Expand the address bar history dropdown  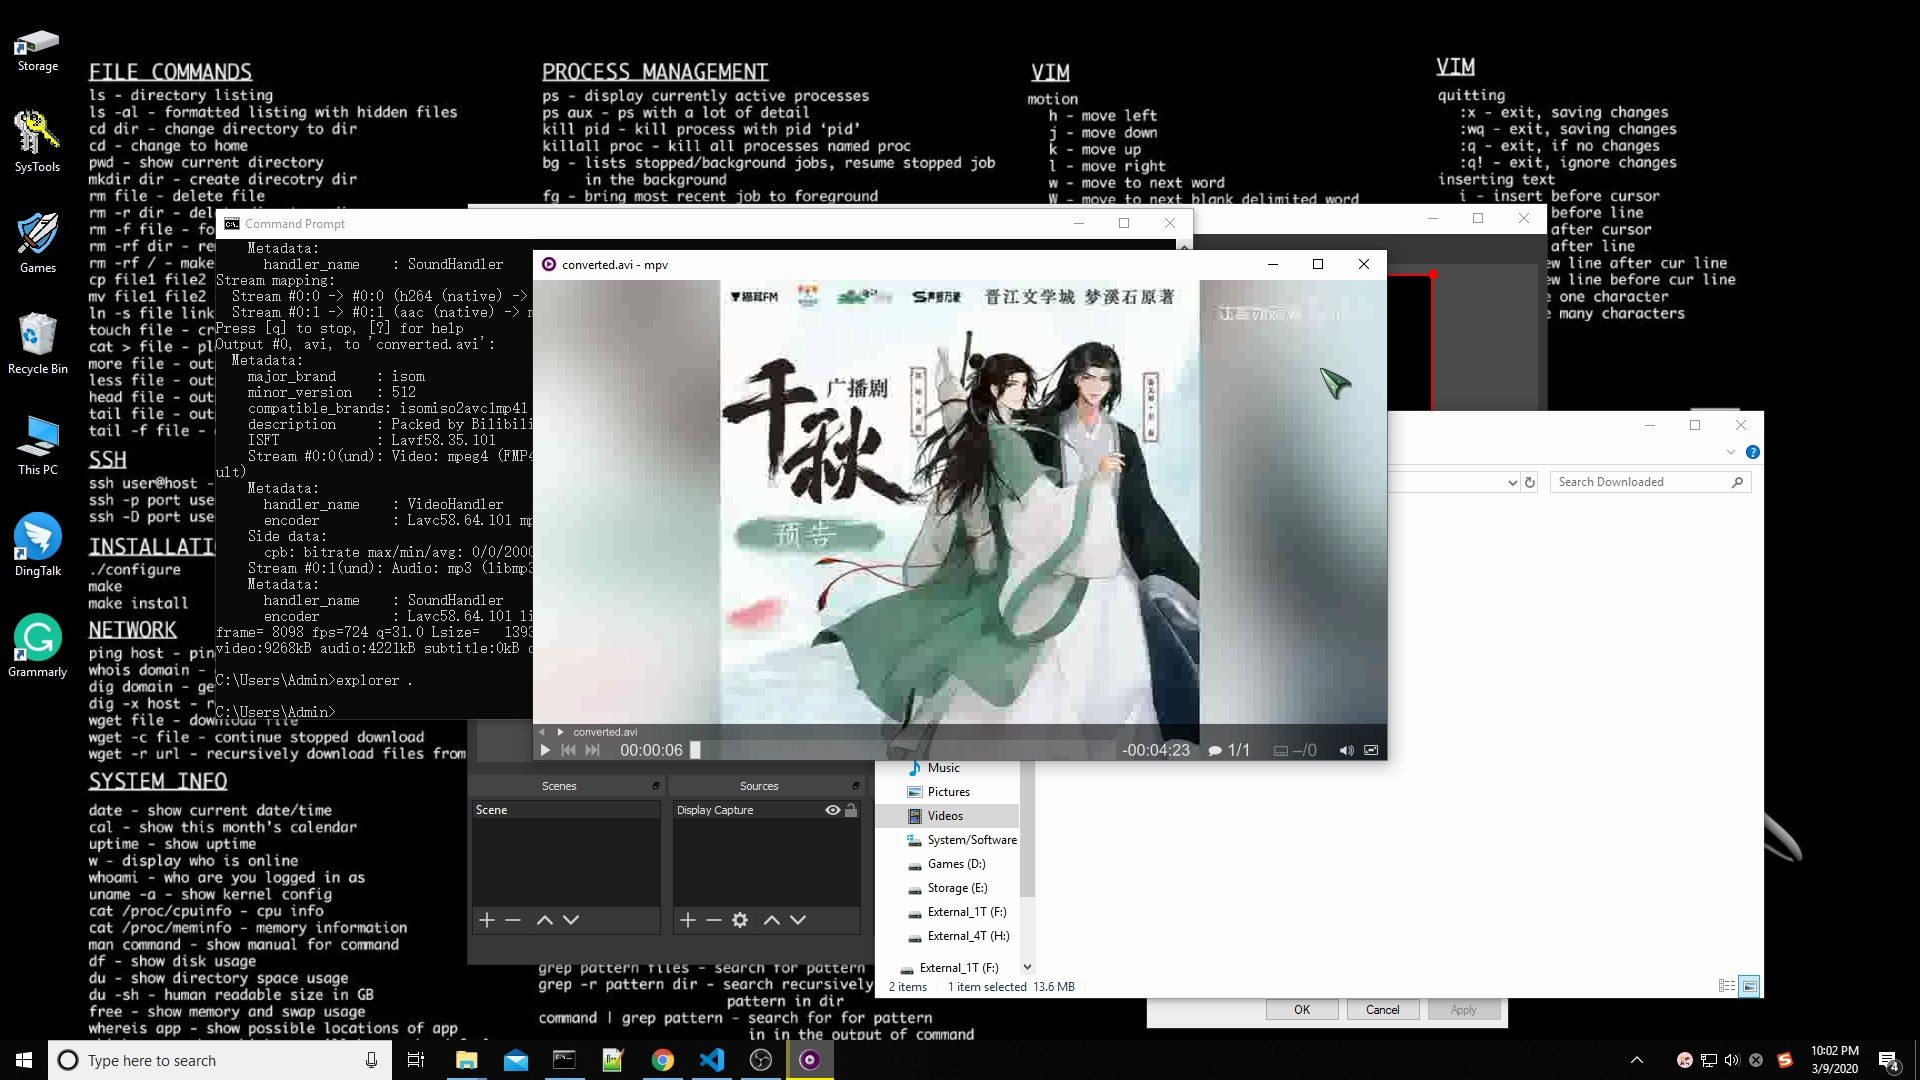click(x=1512, y=482)
